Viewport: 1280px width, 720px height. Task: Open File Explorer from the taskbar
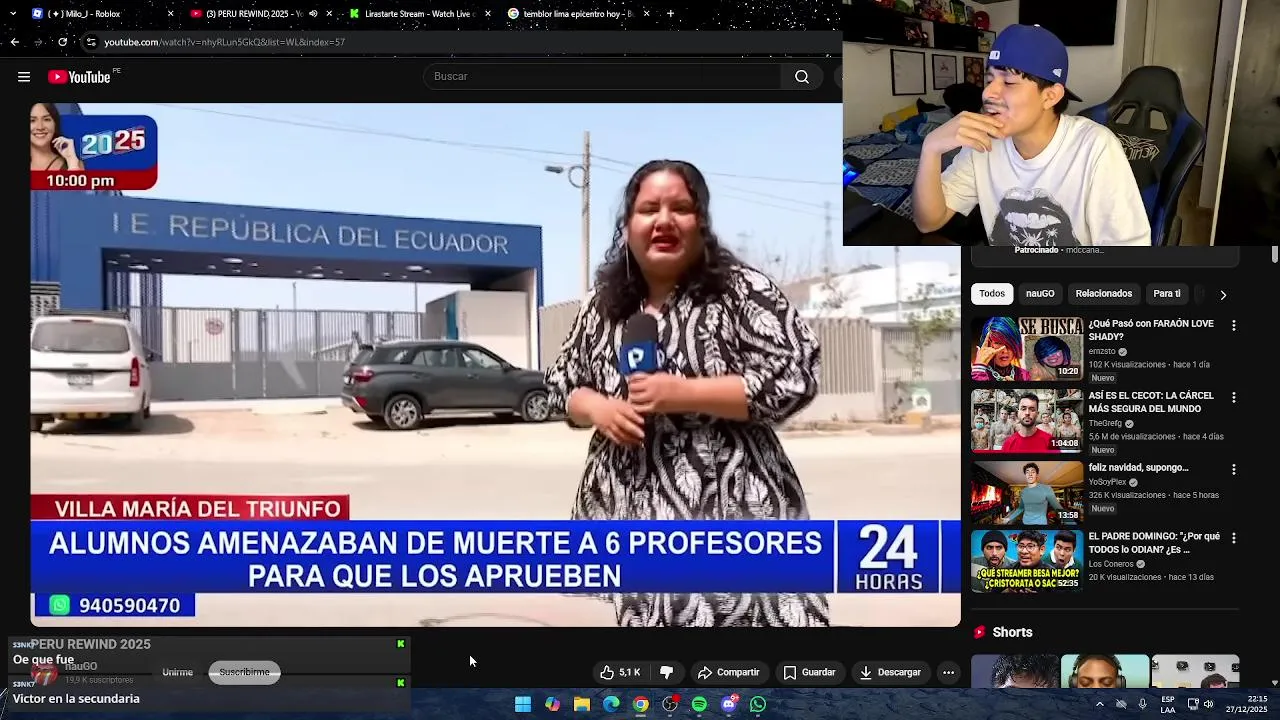[582, 704]
